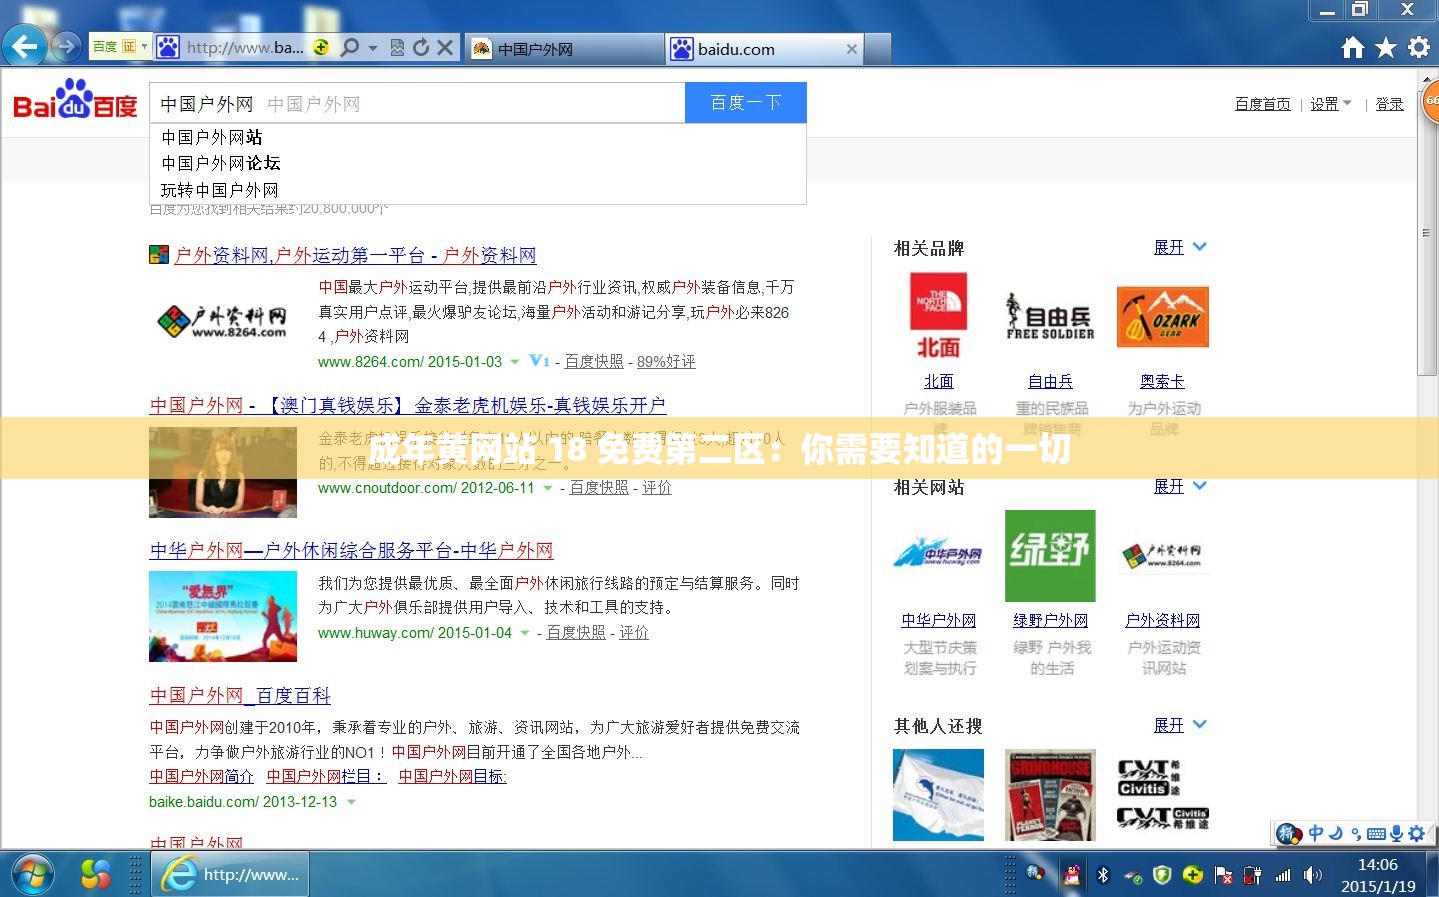Select suggestion 玩转中国户外网
This screenshot has height=897, width=1439.
tap(477, 190)
